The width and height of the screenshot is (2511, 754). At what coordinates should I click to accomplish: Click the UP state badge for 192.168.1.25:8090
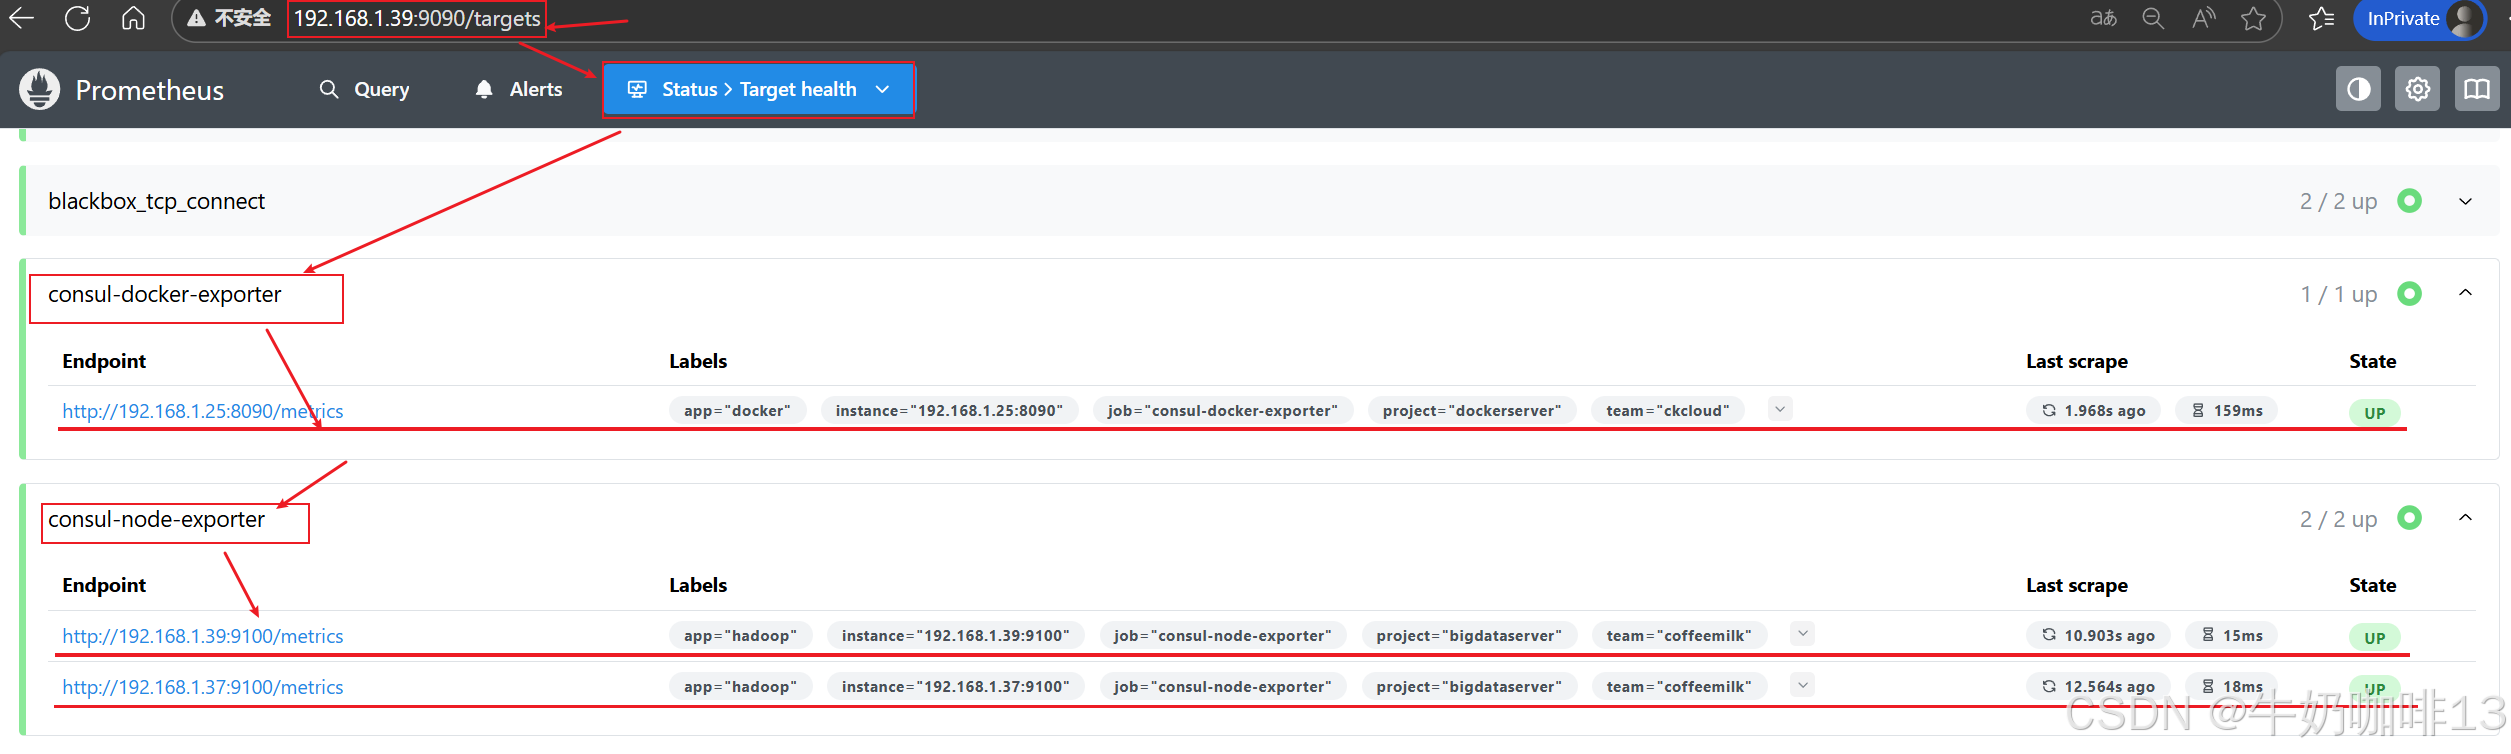(2374, 413)
